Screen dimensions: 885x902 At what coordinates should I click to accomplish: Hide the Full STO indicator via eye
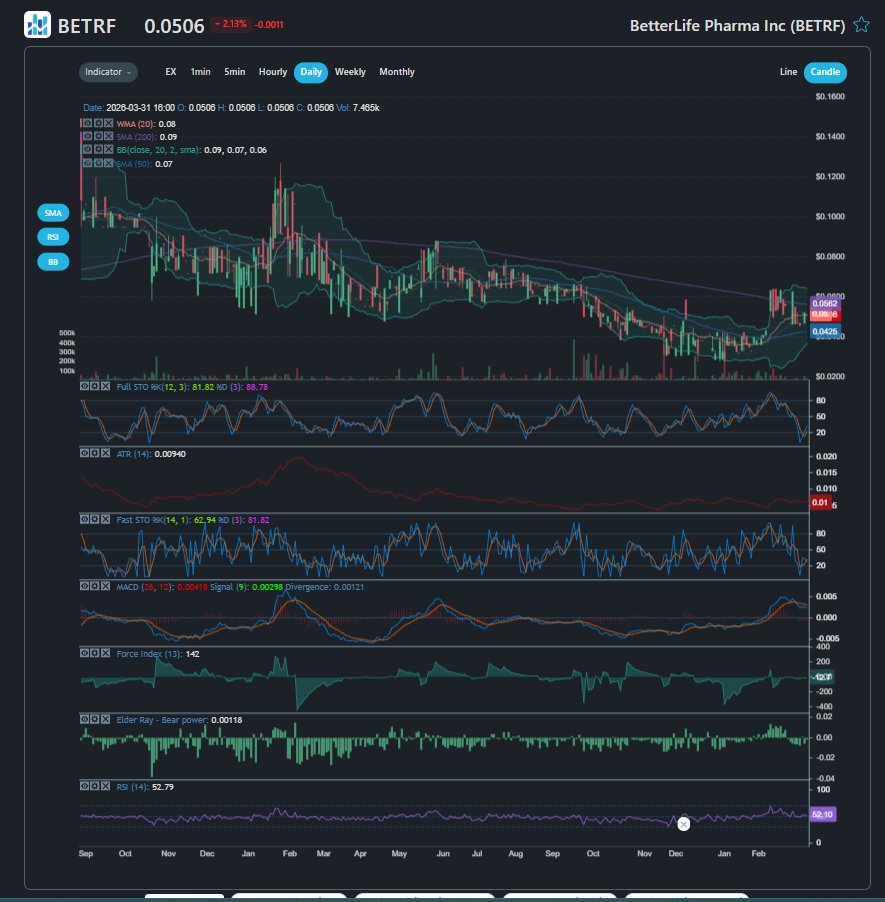point(85,387)
